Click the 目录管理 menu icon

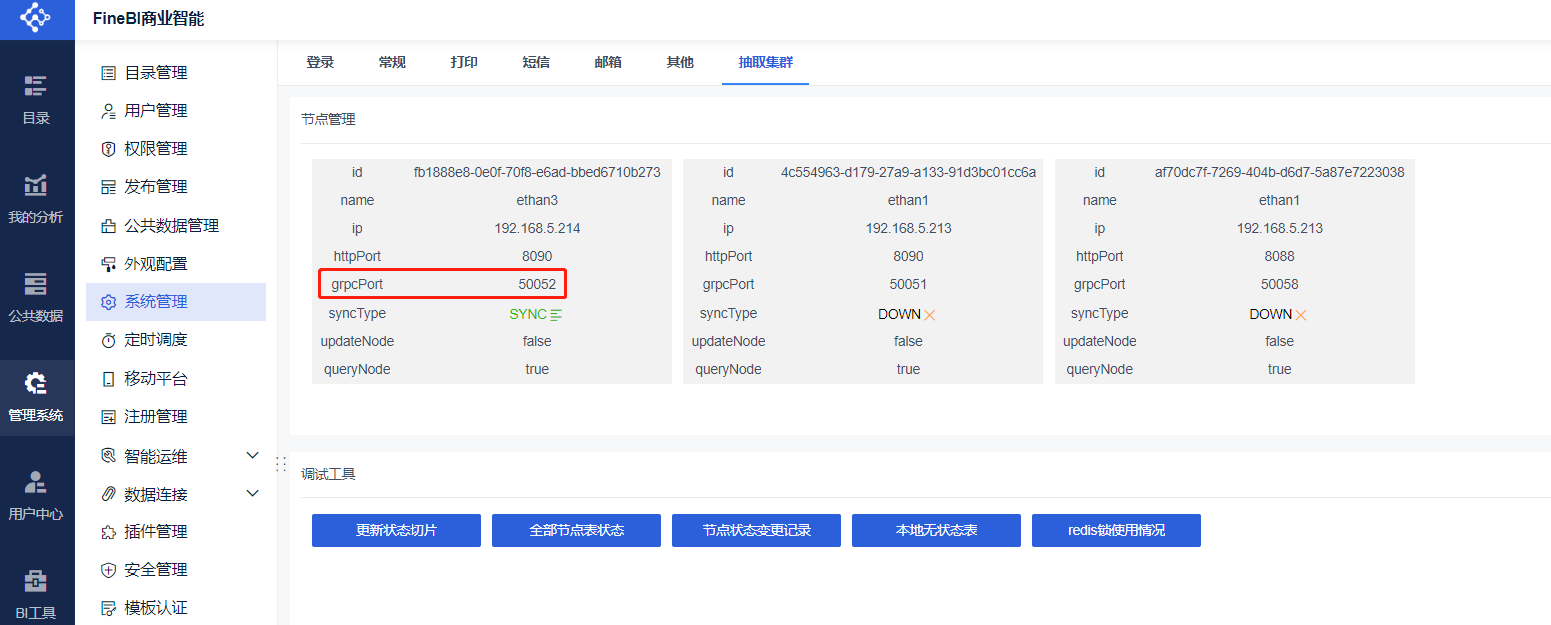click(x=109, y=73)
